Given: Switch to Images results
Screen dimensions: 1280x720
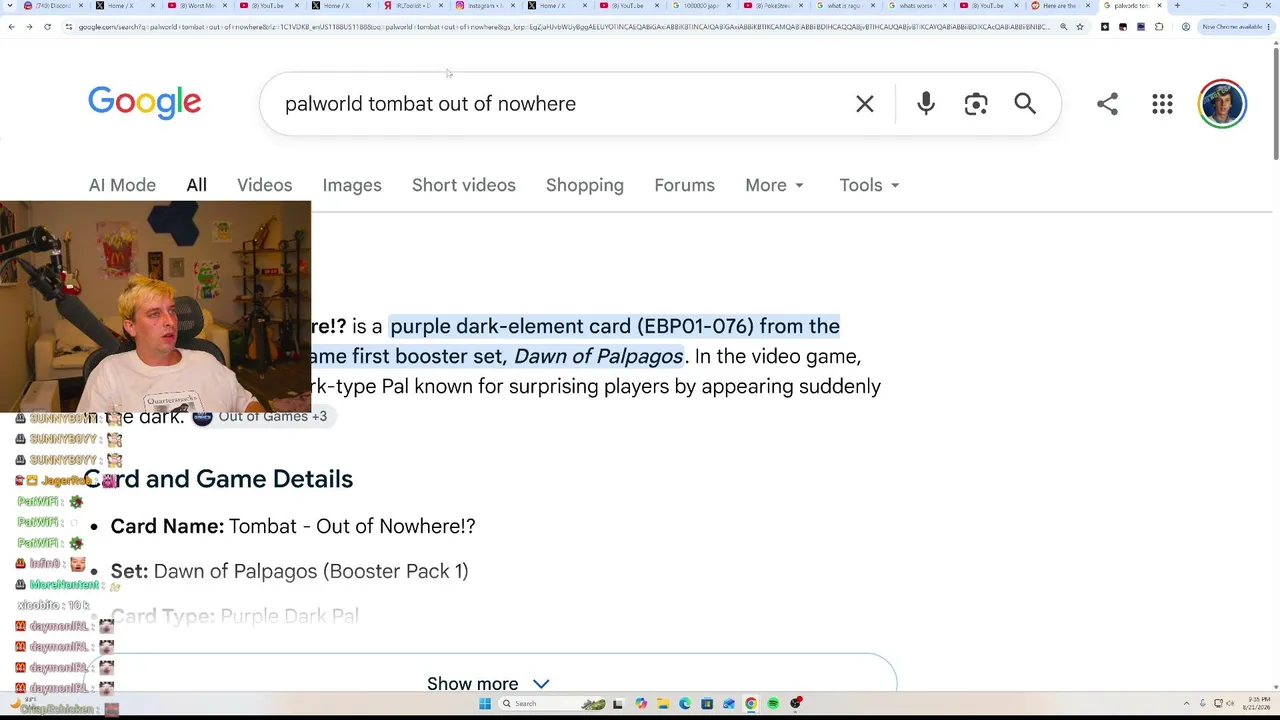Looking at the screenshot, I should pos(352,185).
